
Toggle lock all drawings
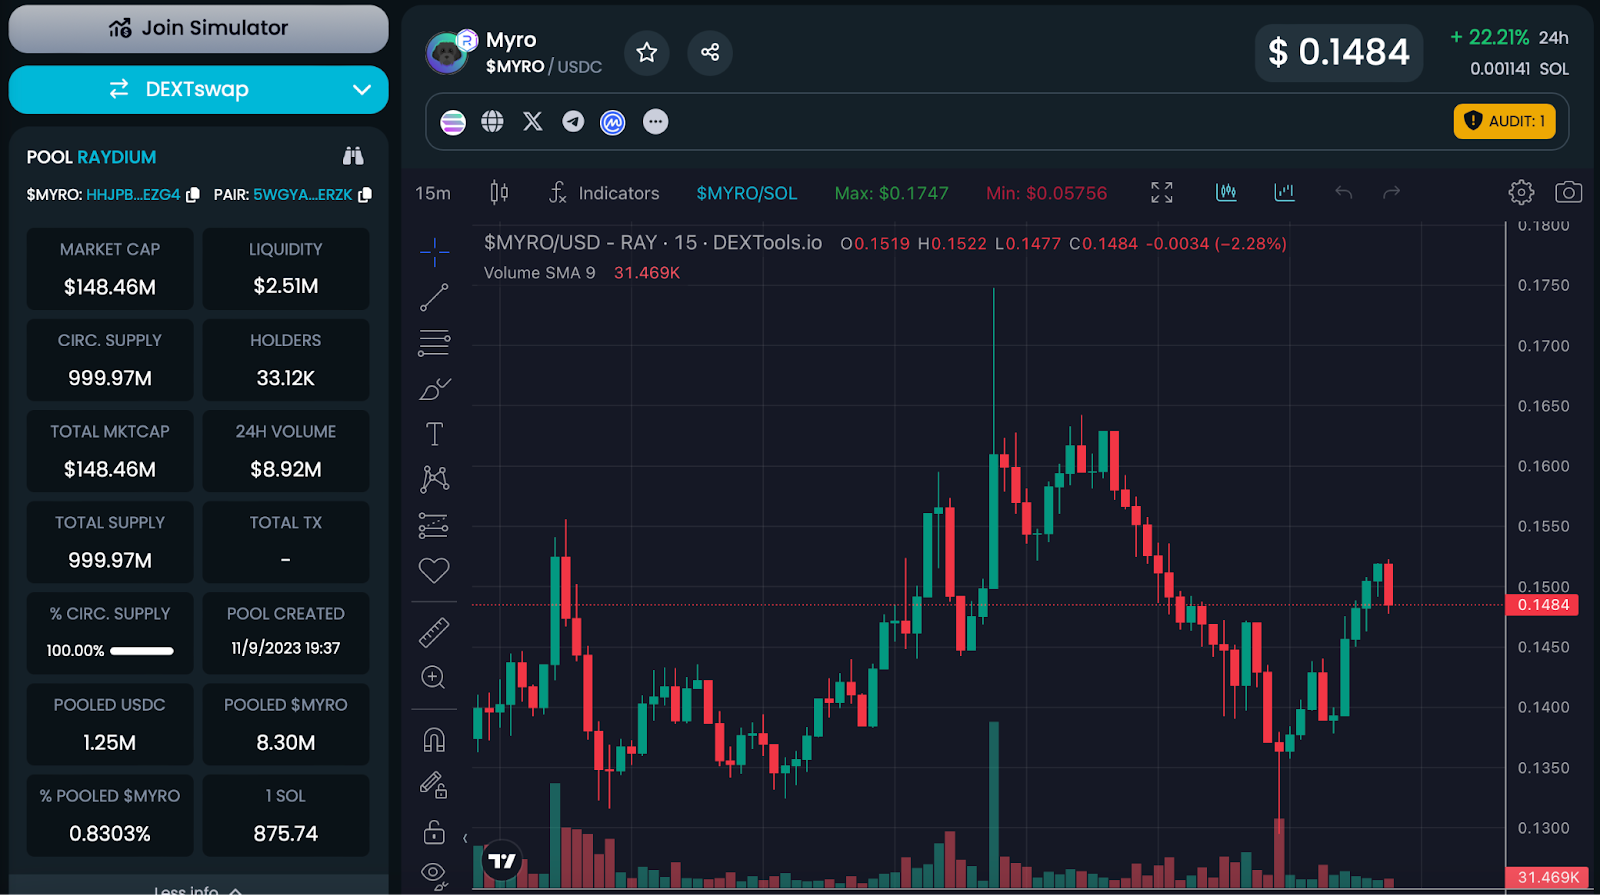tap(434, 831)
